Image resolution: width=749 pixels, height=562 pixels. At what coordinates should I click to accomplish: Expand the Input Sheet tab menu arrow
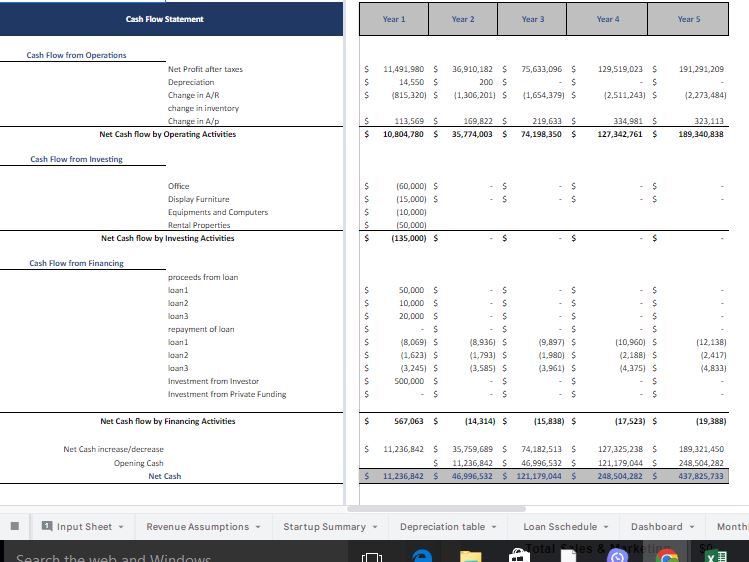[x=121, y=527]
